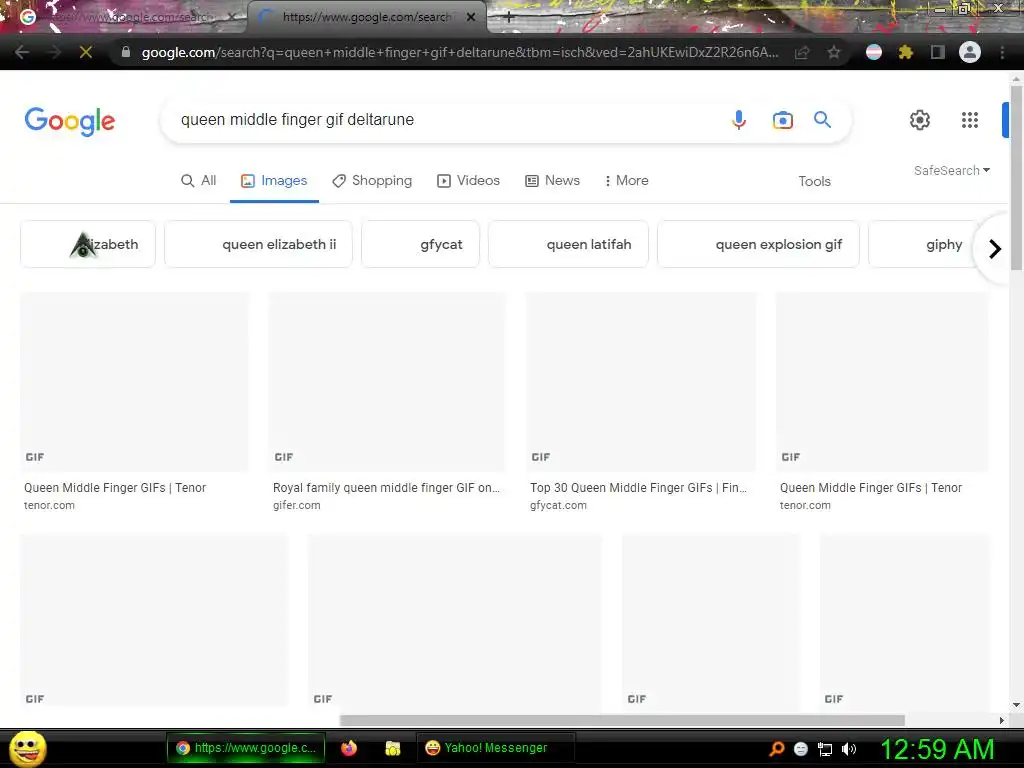Open 'Royal family queen middle finger GIF' link

click(x=386, y=488)
